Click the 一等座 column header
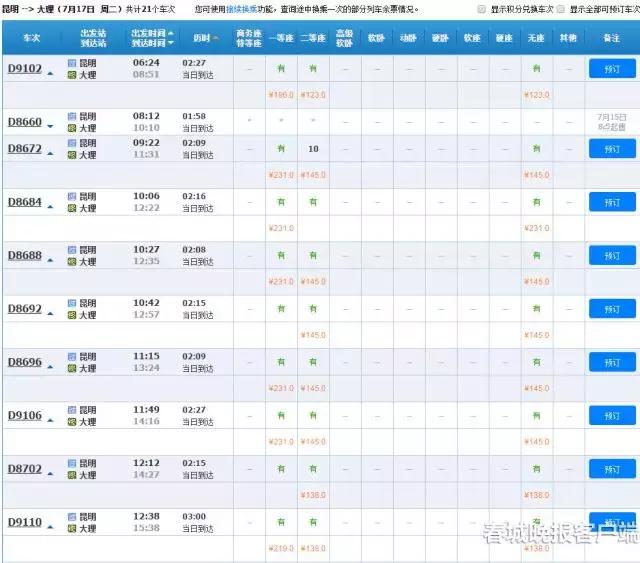Viewport: 640px width, 563px height. pos(281,38)
